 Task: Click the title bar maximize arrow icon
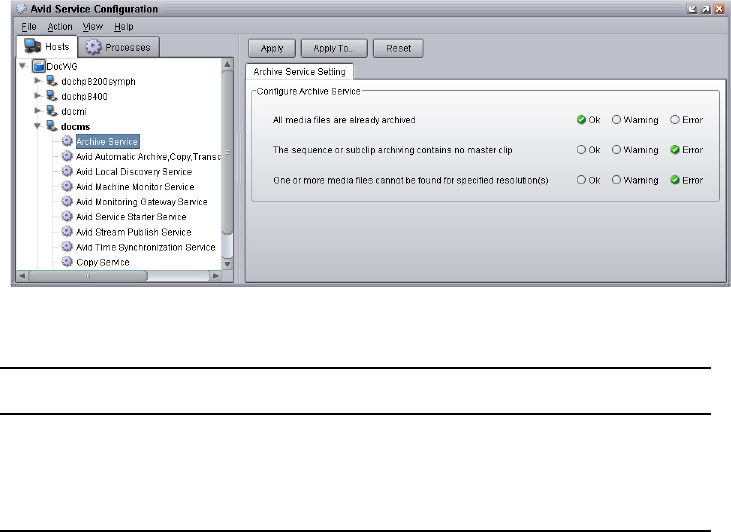706,9
